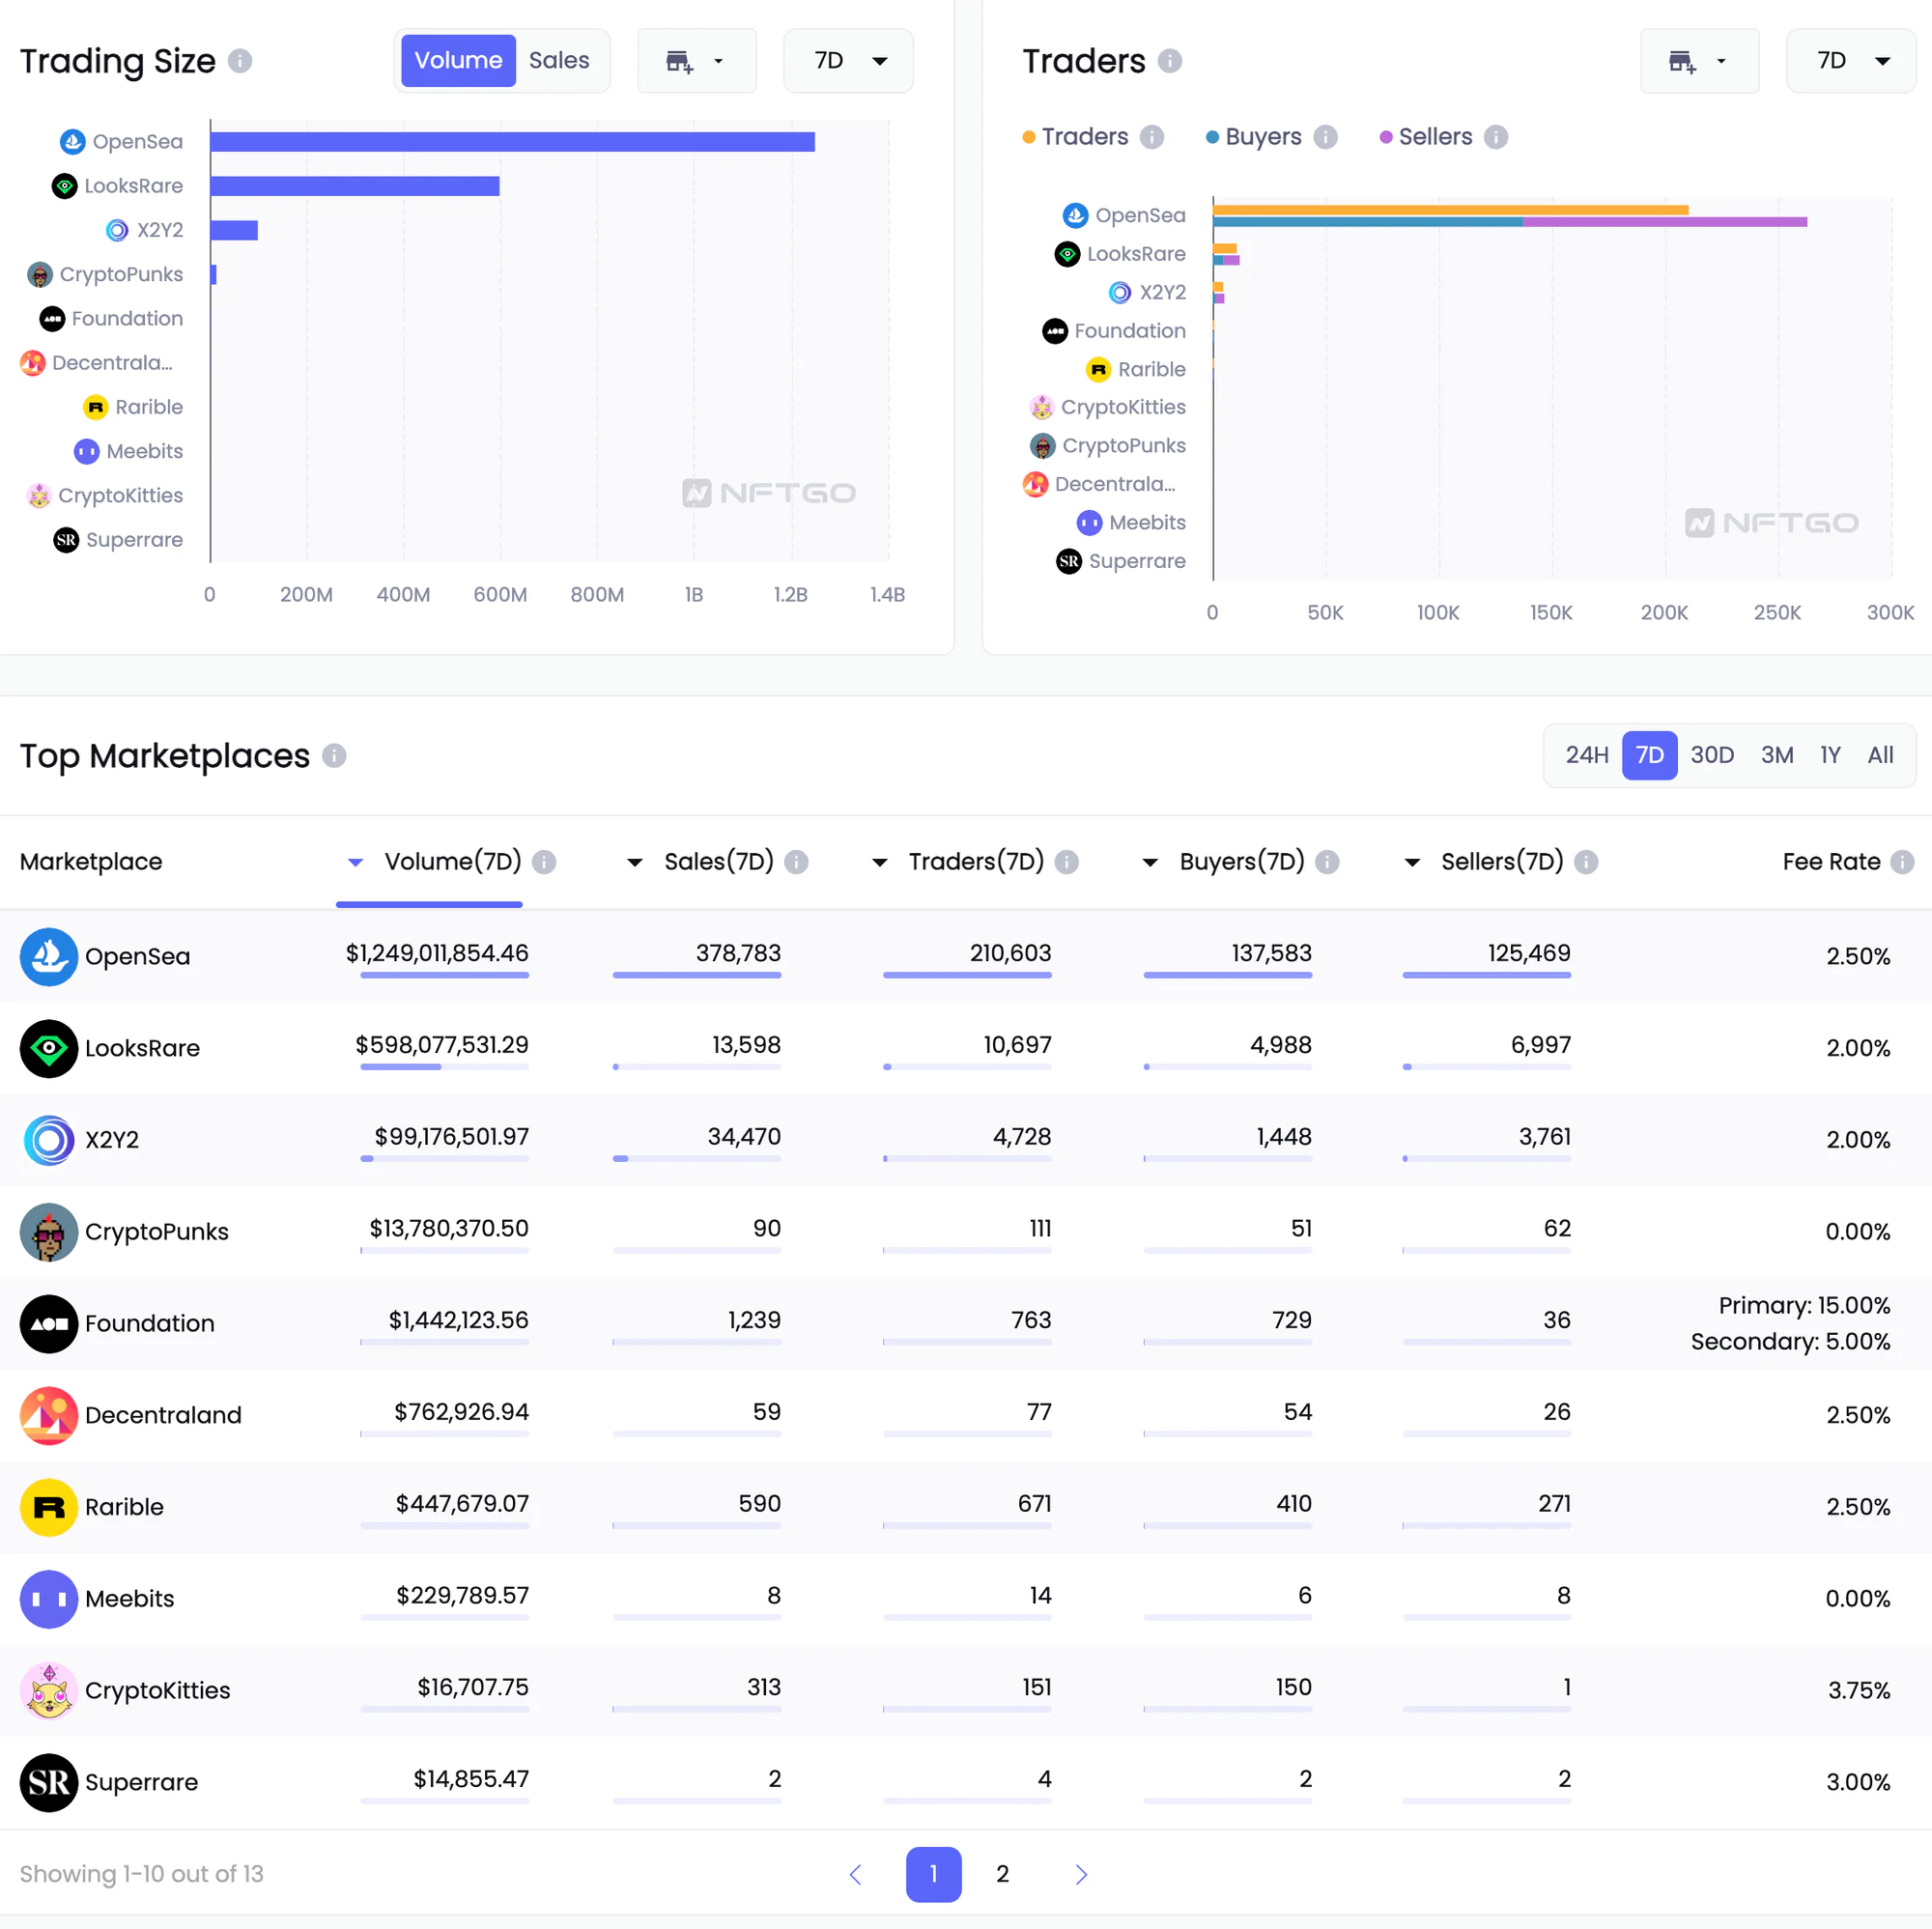Click the CryptoPunks avatar in the table
The image size is (1932, 1929).
pyautogui.click(x=49, y=1232)
